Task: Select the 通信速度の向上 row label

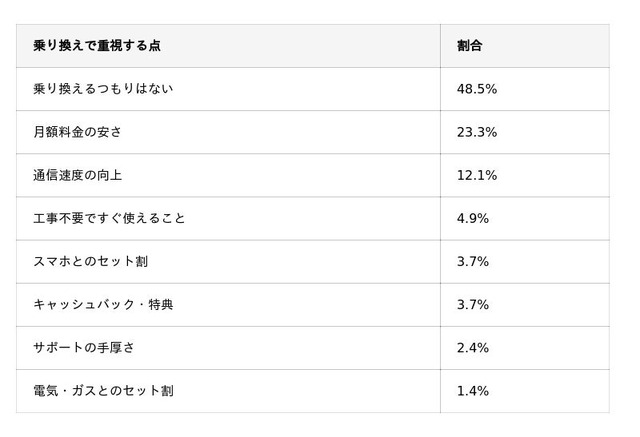Action: [x=78, y=175]
